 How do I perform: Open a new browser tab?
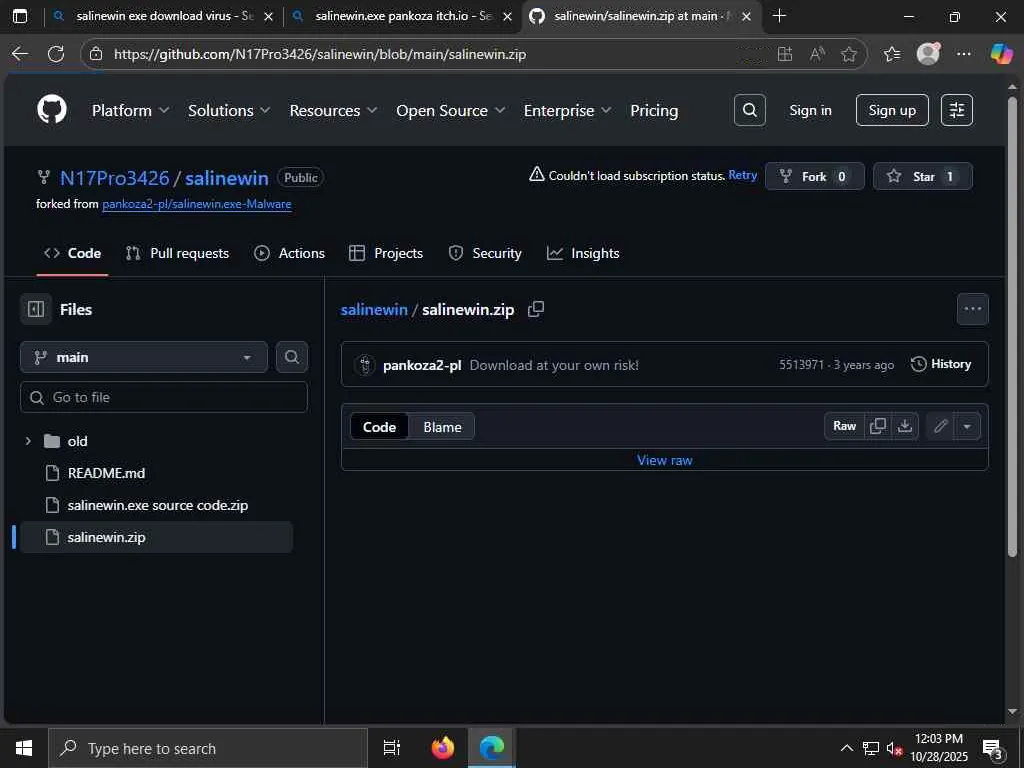click(779, 16)
